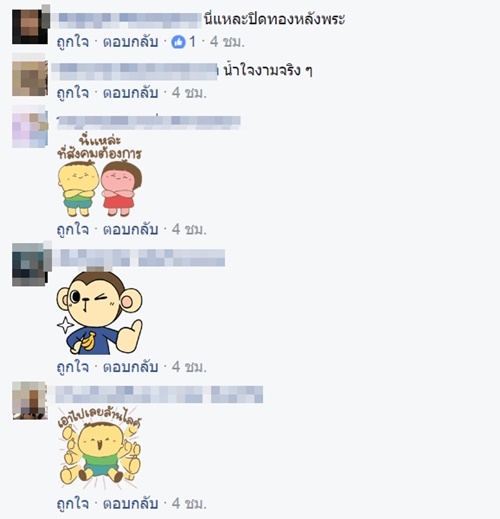Reply to the ปิดทองหลังพระ comment
Image resolution: width=500 pixels, height=519 pixels.
click(130, 42)
